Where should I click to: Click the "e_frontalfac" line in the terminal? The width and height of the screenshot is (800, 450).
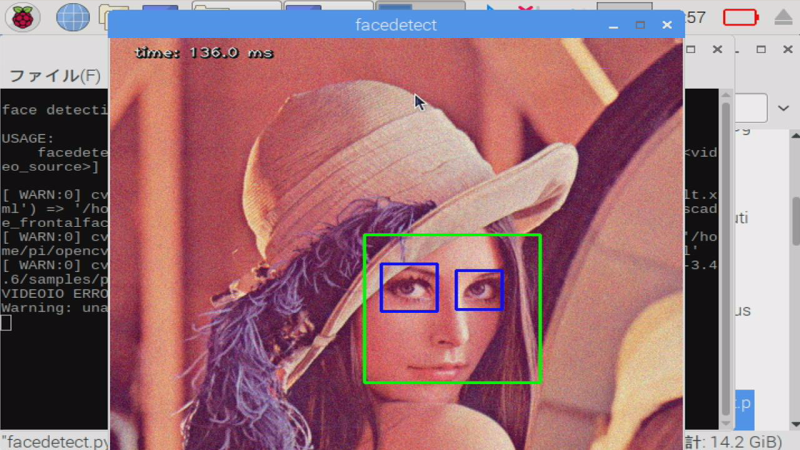coord(55,223)
